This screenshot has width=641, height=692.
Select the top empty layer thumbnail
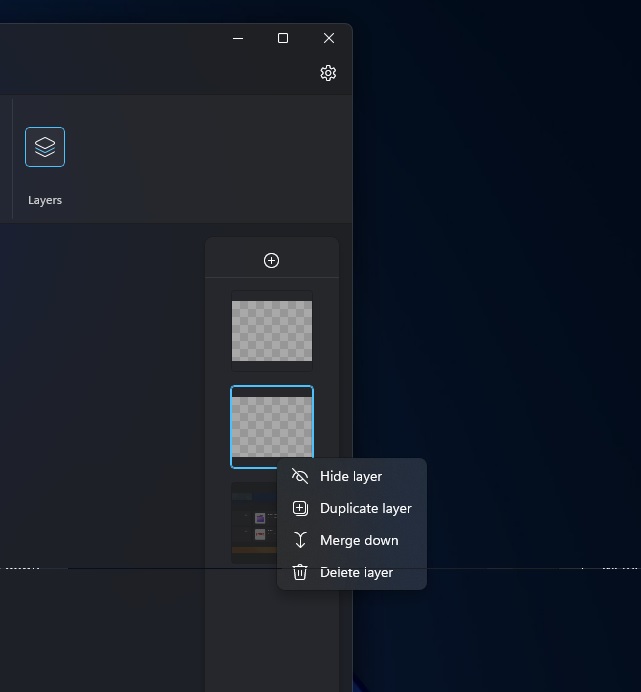point(272,331)
